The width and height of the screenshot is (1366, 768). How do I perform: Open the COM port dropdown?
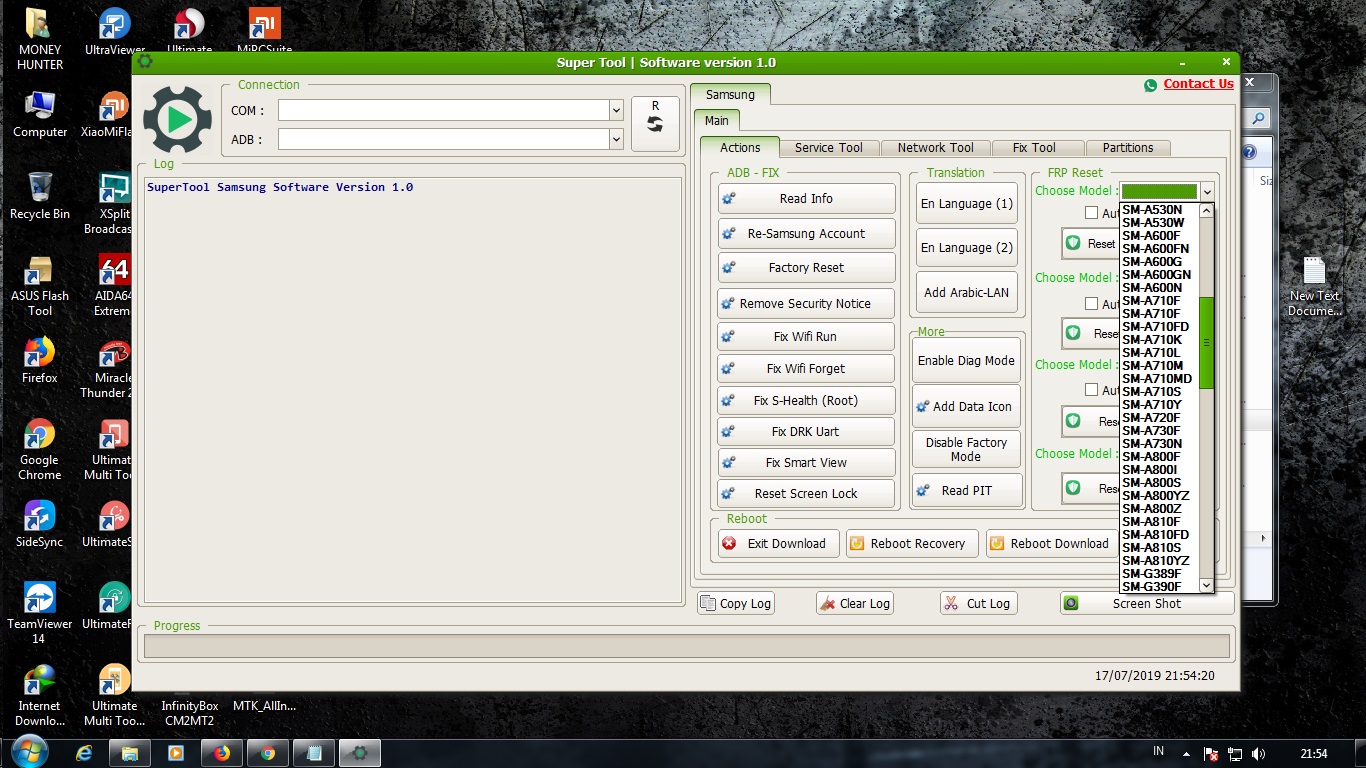tap(616, 110)
